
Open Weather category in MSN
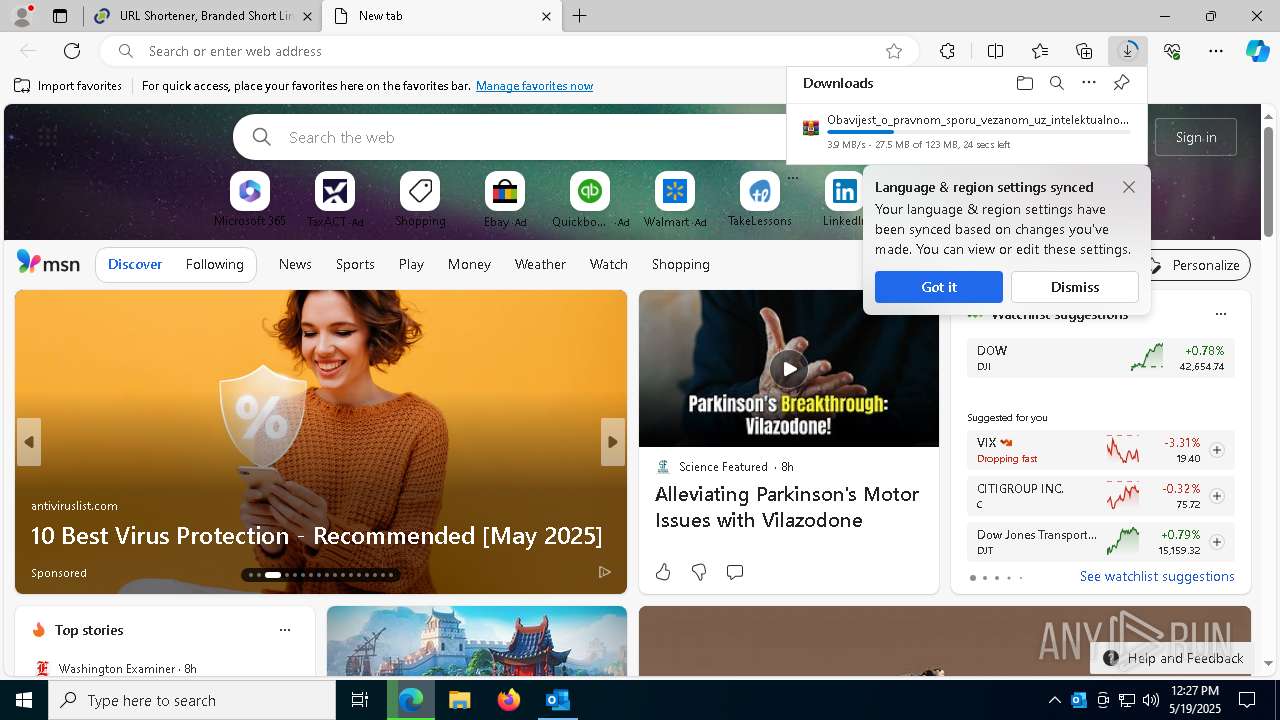540,264
